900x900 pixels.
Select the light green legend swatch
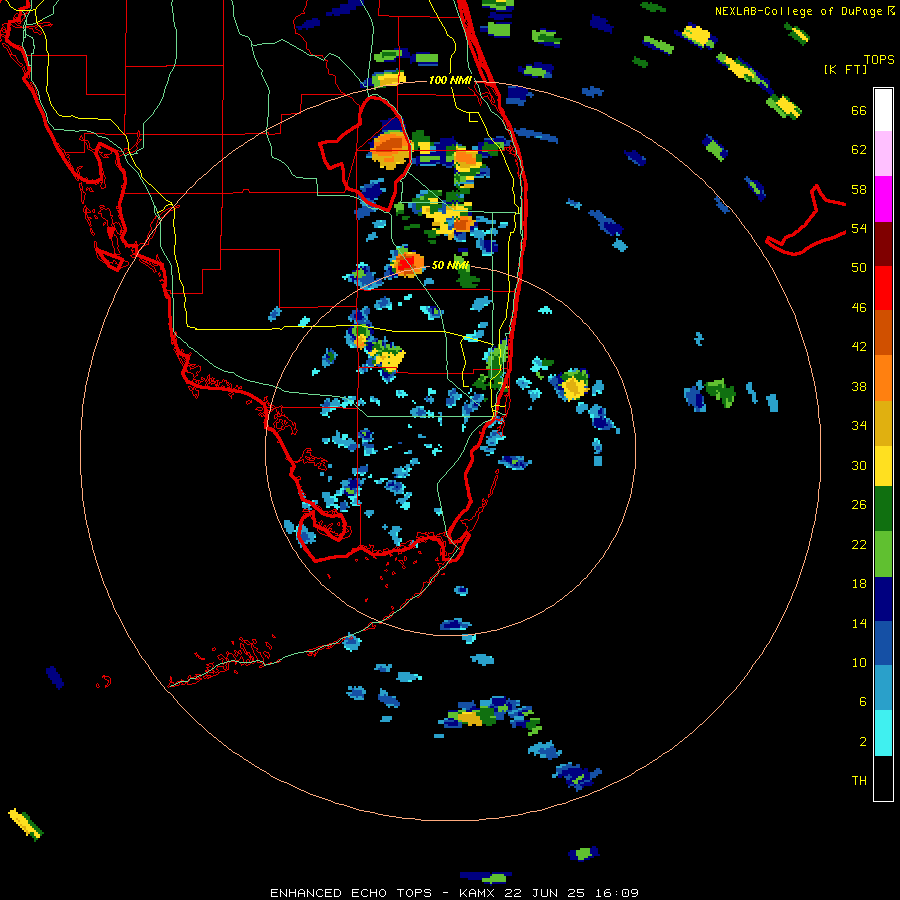click(x=883, y=553)
